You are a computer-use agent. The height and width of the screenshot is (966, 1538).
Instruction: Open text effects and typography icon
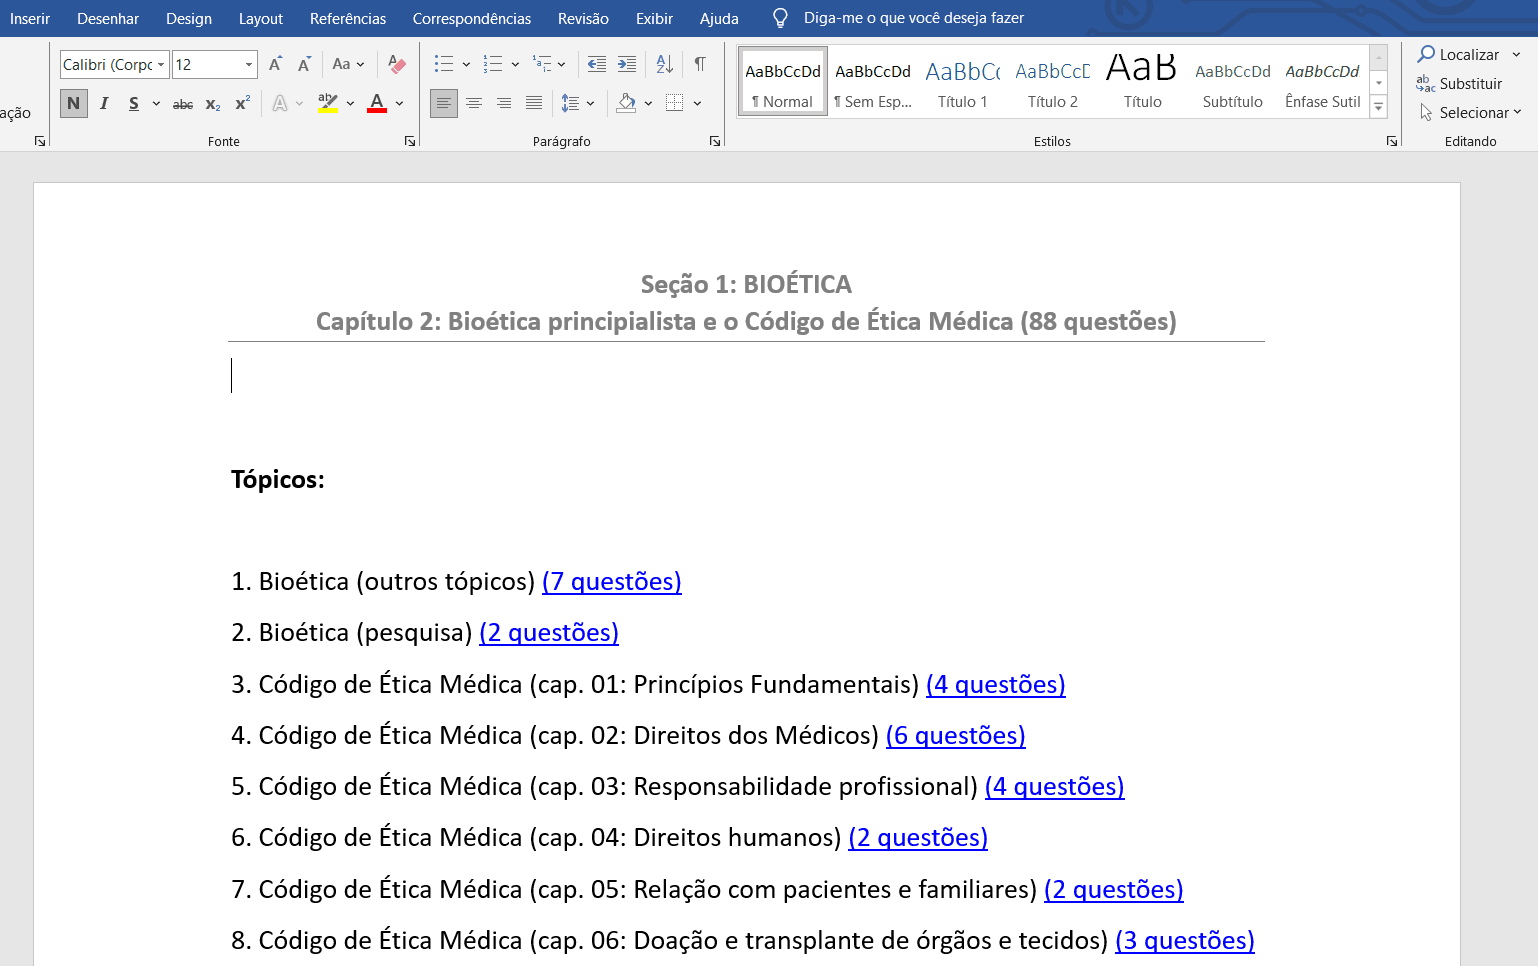click(x=280, y=103)
